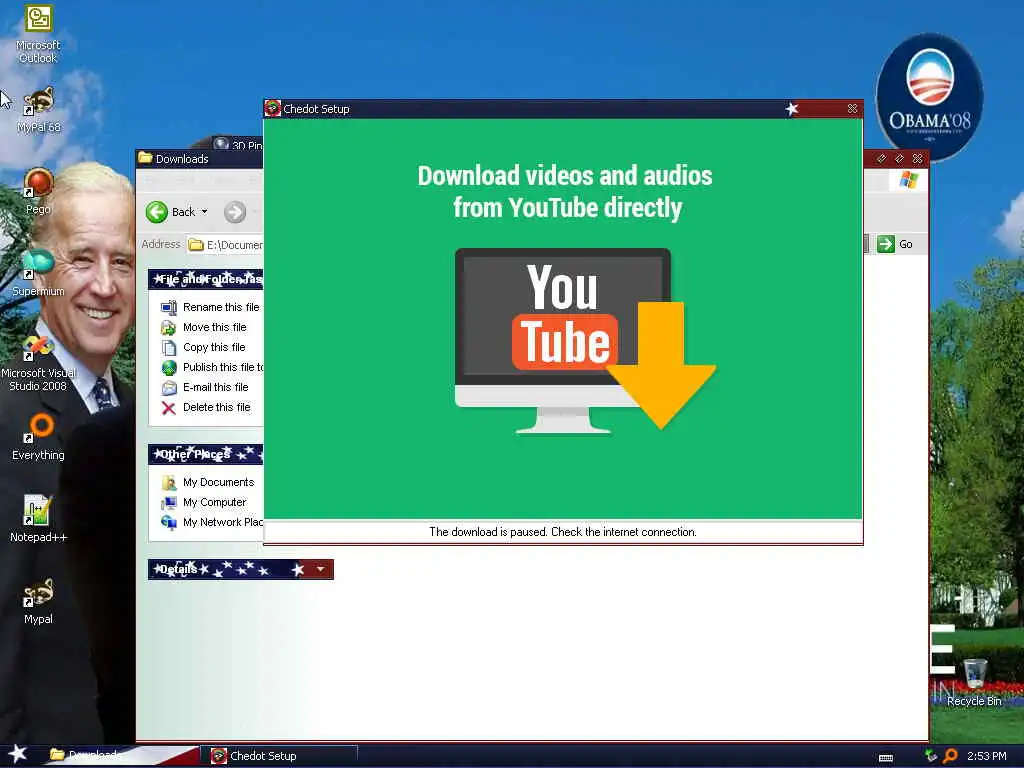This screenshot has height=768, width=1024.
Task: Collapse the Other Places panel header
Action: pyautogui.click(x=206, y=454)
